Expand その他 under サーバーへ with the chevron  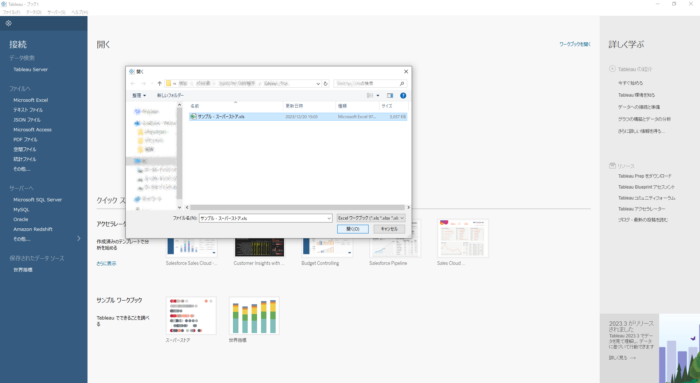pos(79,239)
